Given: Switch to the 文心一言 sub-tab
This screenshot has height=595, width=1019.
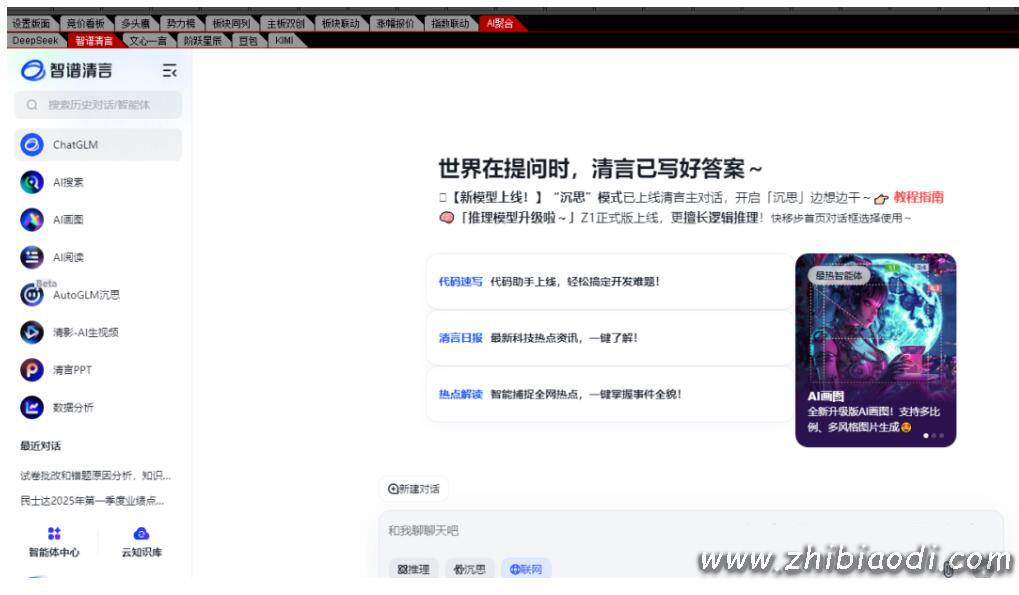Looking at the screenshot, I should pyautogui.click(x=148, y=40).
